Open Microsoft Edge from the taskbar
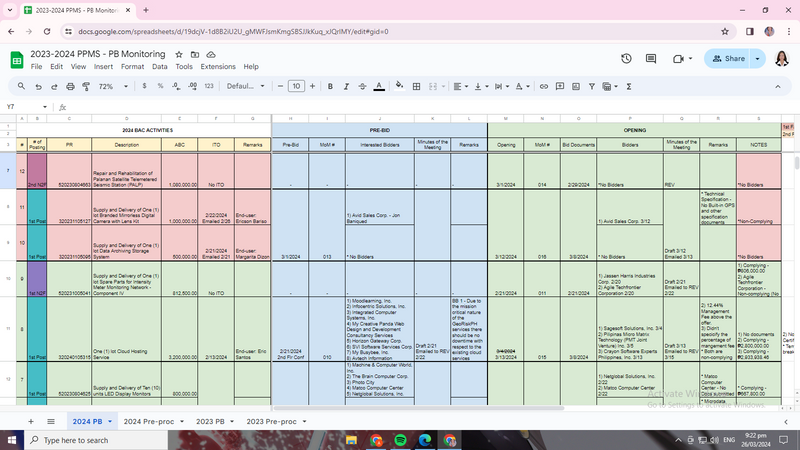This screenshot has width=800, height=450. (x=425, y=440)
